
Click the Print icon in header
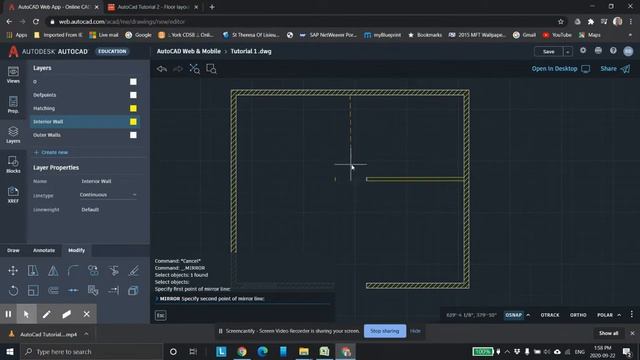598,51
